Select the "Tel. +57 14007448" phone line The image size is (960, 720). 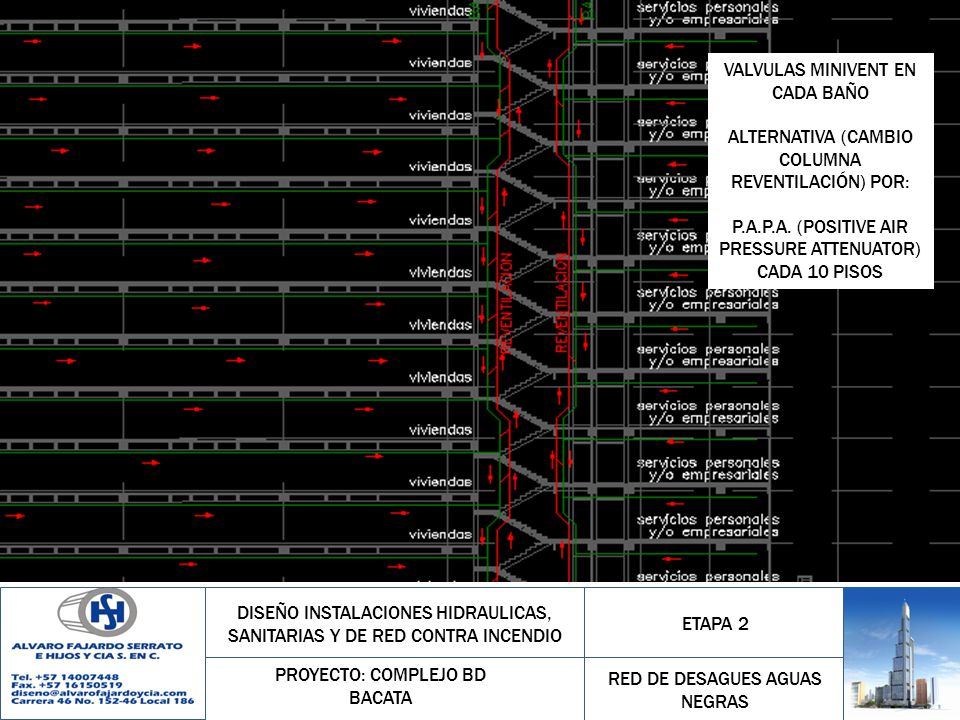[x=65, y=677]
